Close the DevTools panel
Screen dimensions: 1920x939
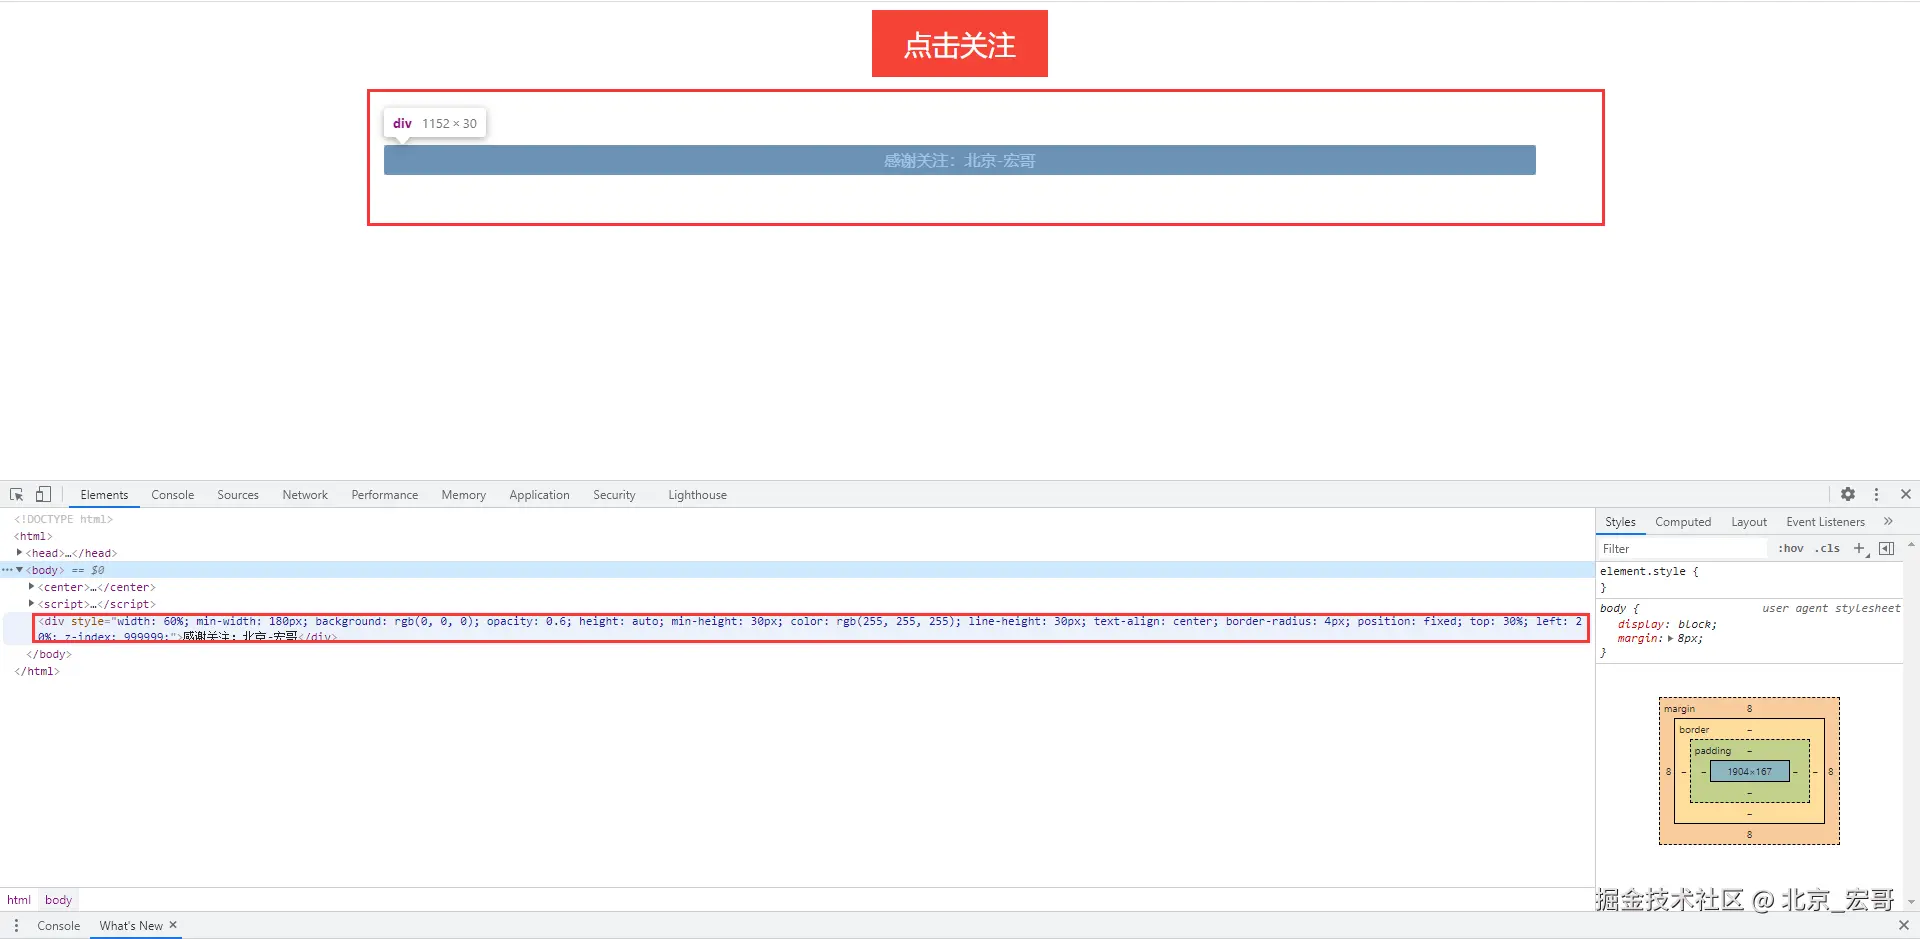pos(1906,495)
